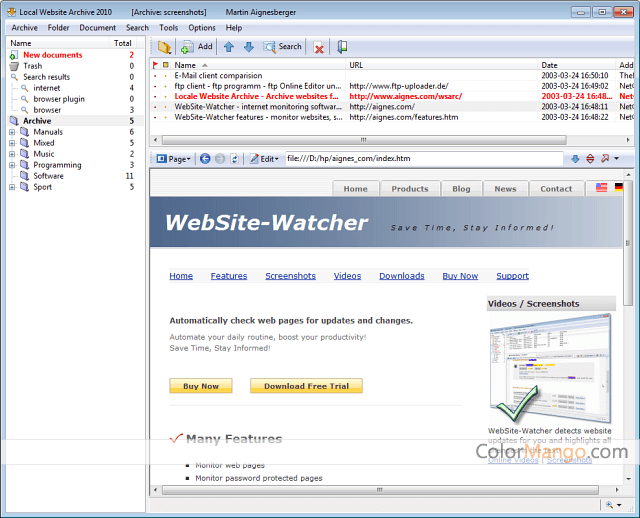This screenshot has height=518, width=640.
Task: Select the US flag language icon
Action: pyautogui.click(x=601, y=187)
